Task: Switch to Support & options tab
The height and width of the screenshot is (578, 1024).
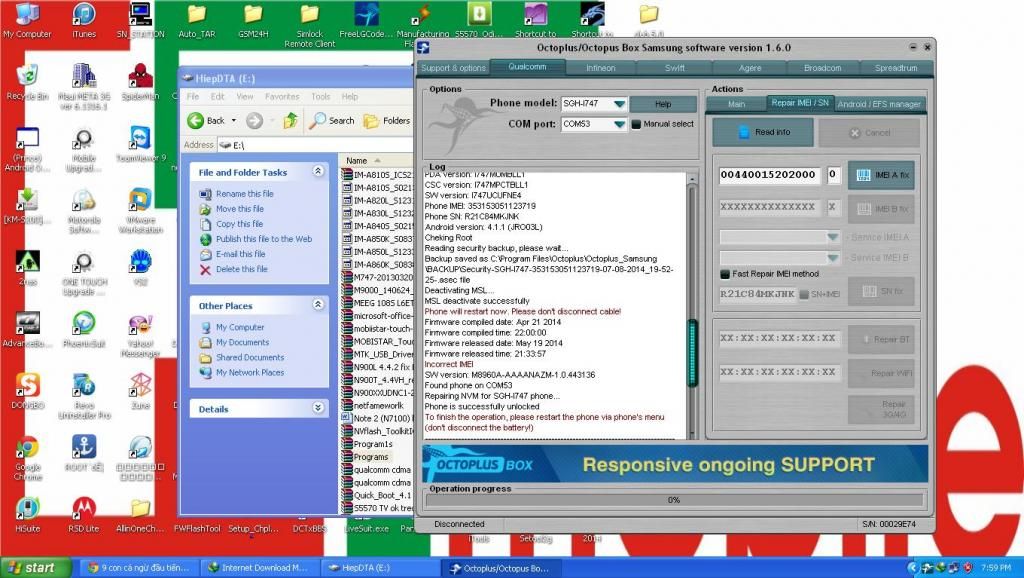Action: click(453, 67)
